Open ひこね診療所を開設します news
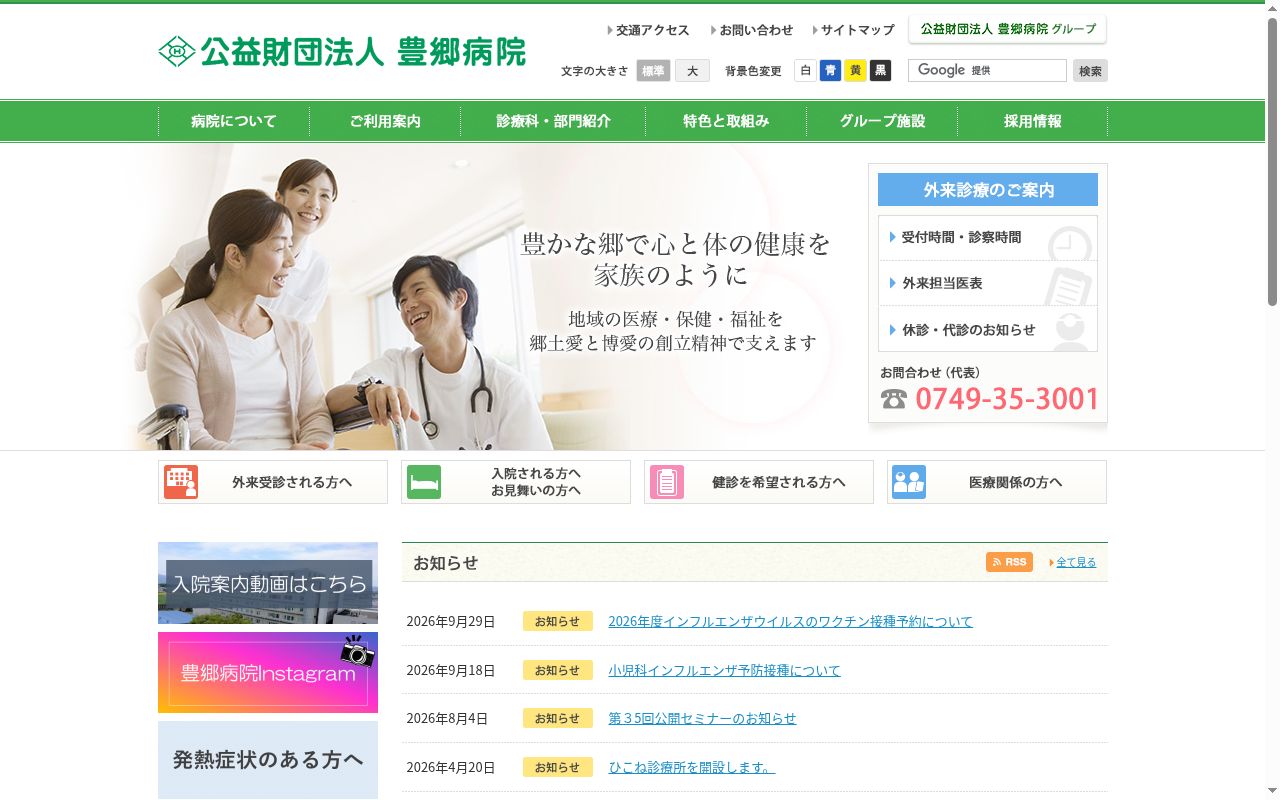This screenshot has width=1280, height=800. pos(691,767)
